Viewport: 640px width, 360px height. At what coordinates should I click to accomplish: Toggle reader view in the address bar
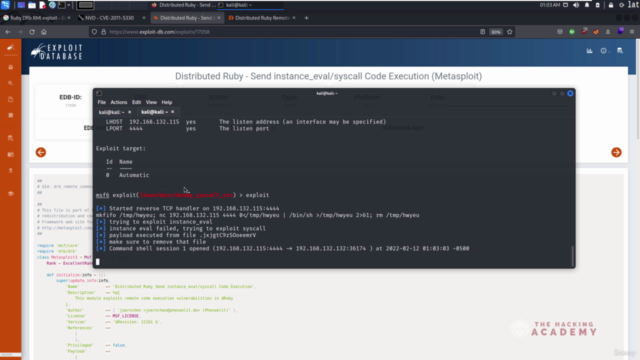[x=482, y=32]
